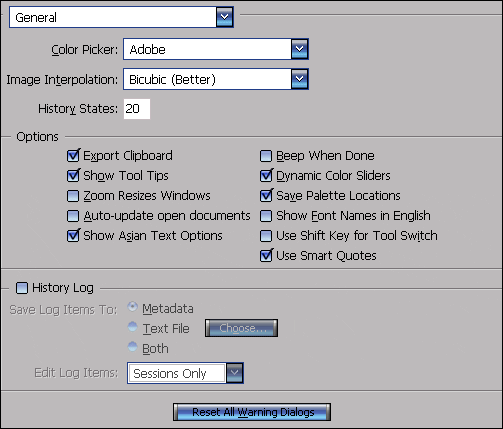Enable Use Shift Key for Tool Switch
Viewport: 503px width, 429px height.
[x=266, y=236]
